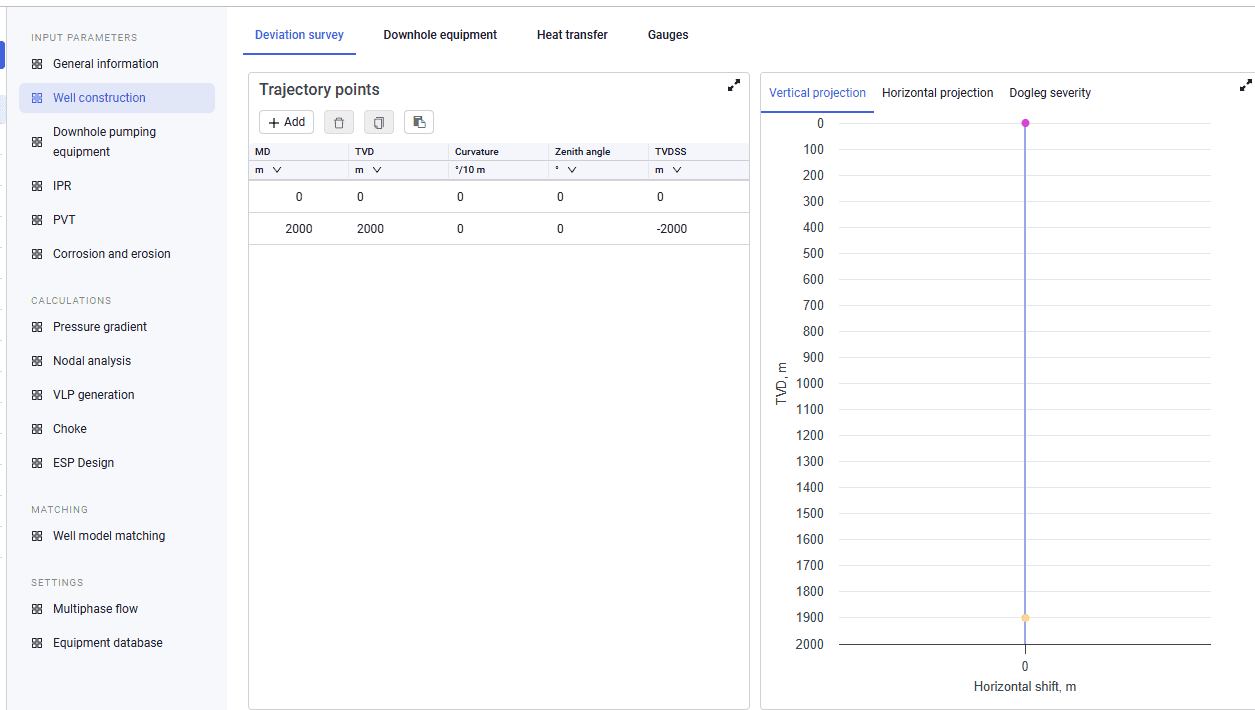Open the TVD column unit dropdown
1255x710 pixels.
point(369,170)
